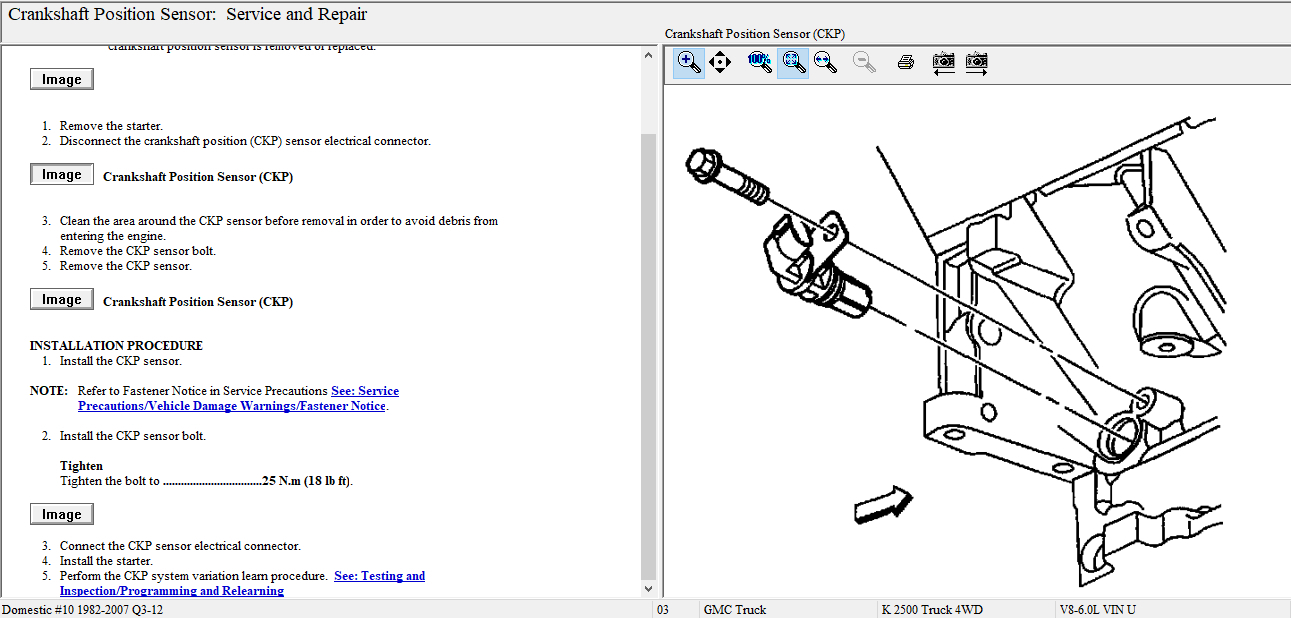Click the vertical scrollbar thumb in text pane
The image size is (1291, 618).
[648, 350]
